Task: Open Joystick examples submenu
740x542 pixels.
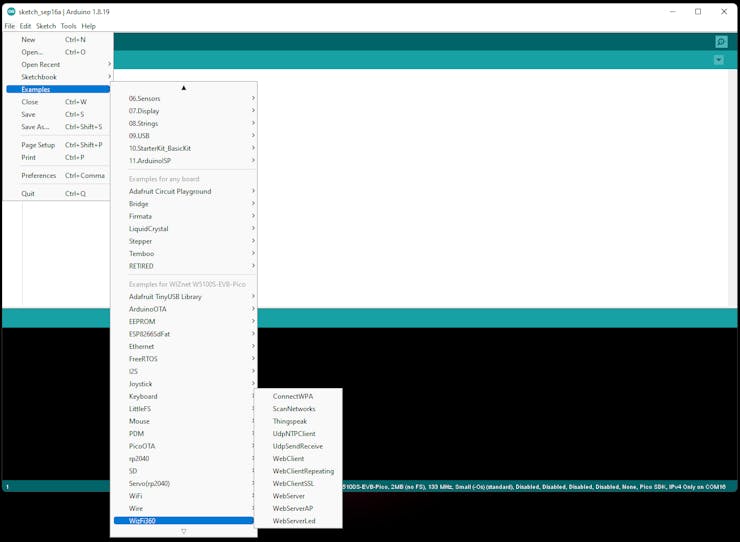Action: (184, 384)
